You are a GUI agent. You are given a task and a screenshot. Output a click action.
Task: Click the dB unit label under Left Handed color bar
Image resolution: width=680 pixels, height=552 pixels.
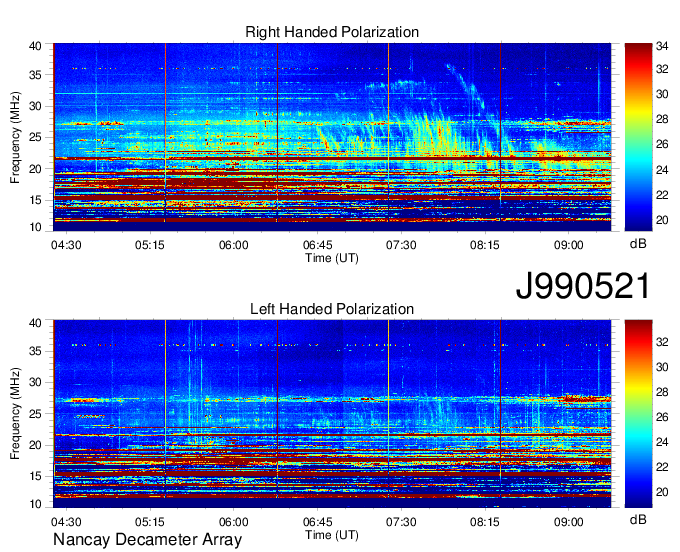click(x=638, y=519)
